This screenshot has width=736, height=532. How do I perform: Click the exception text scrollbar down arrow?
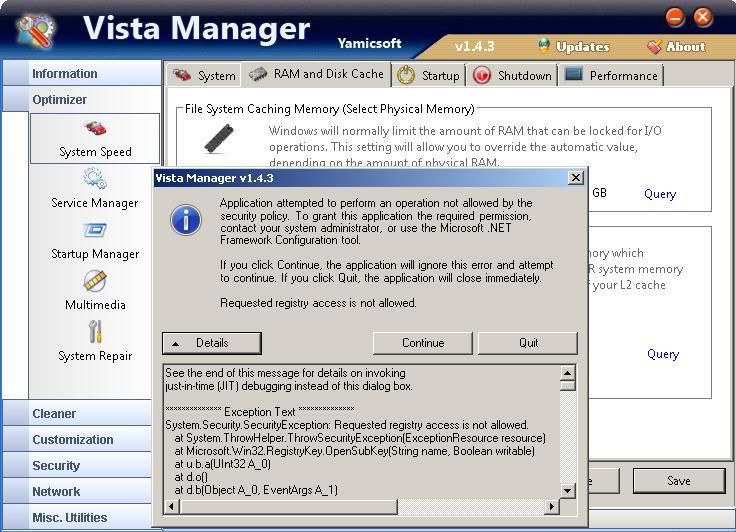(x=568, y=490)
